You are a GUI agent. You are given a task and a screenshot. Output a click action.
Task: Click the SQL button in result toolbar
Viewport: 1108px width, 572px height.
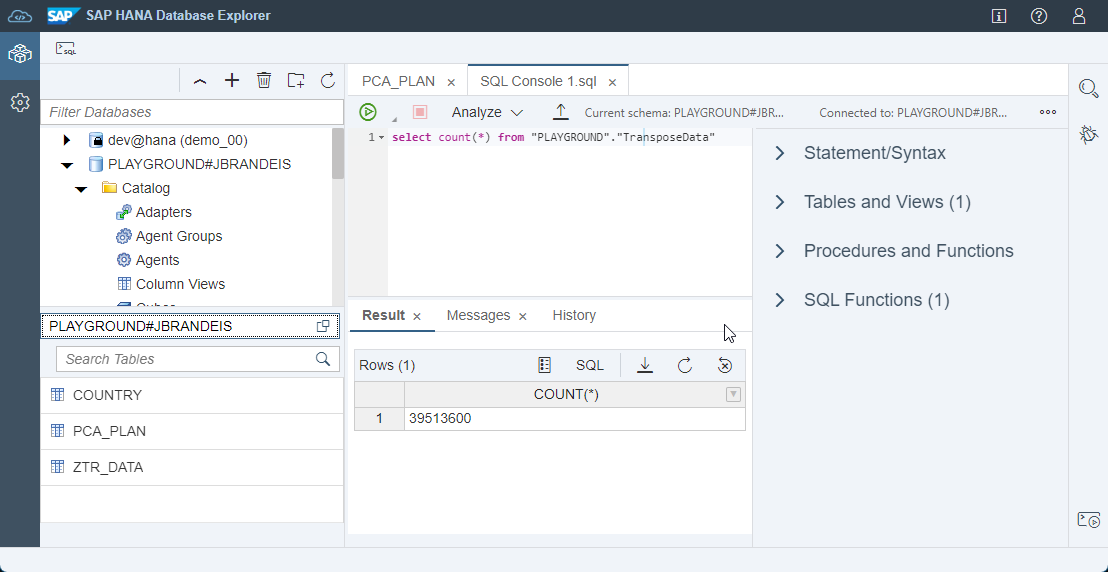[590, 365]
